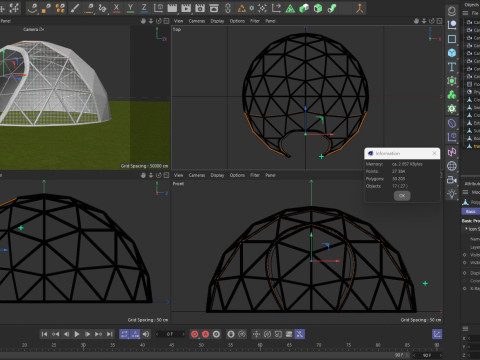Click the green subdivision generator icon

(452, 81)
